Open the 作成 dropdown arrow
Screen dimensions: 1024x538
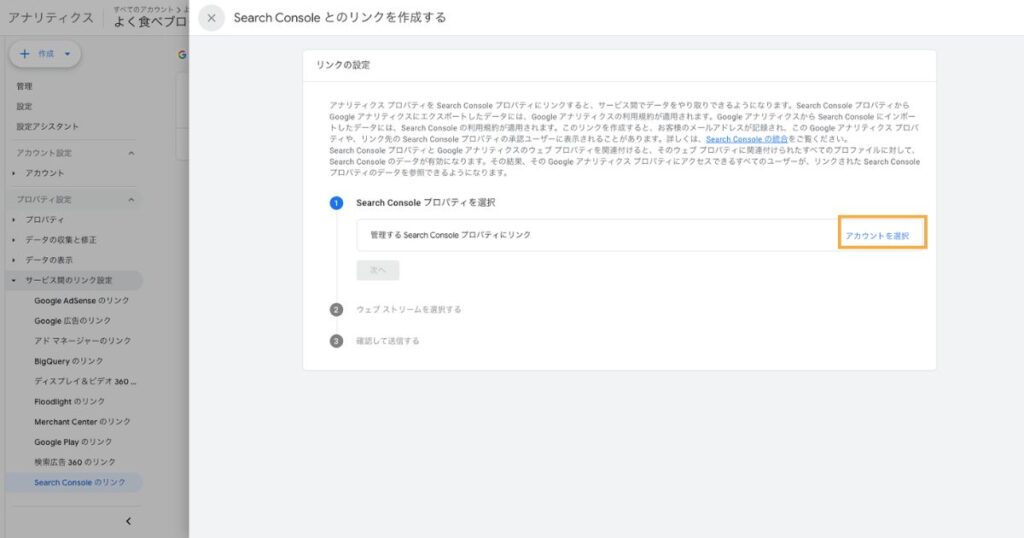(67, 54)
